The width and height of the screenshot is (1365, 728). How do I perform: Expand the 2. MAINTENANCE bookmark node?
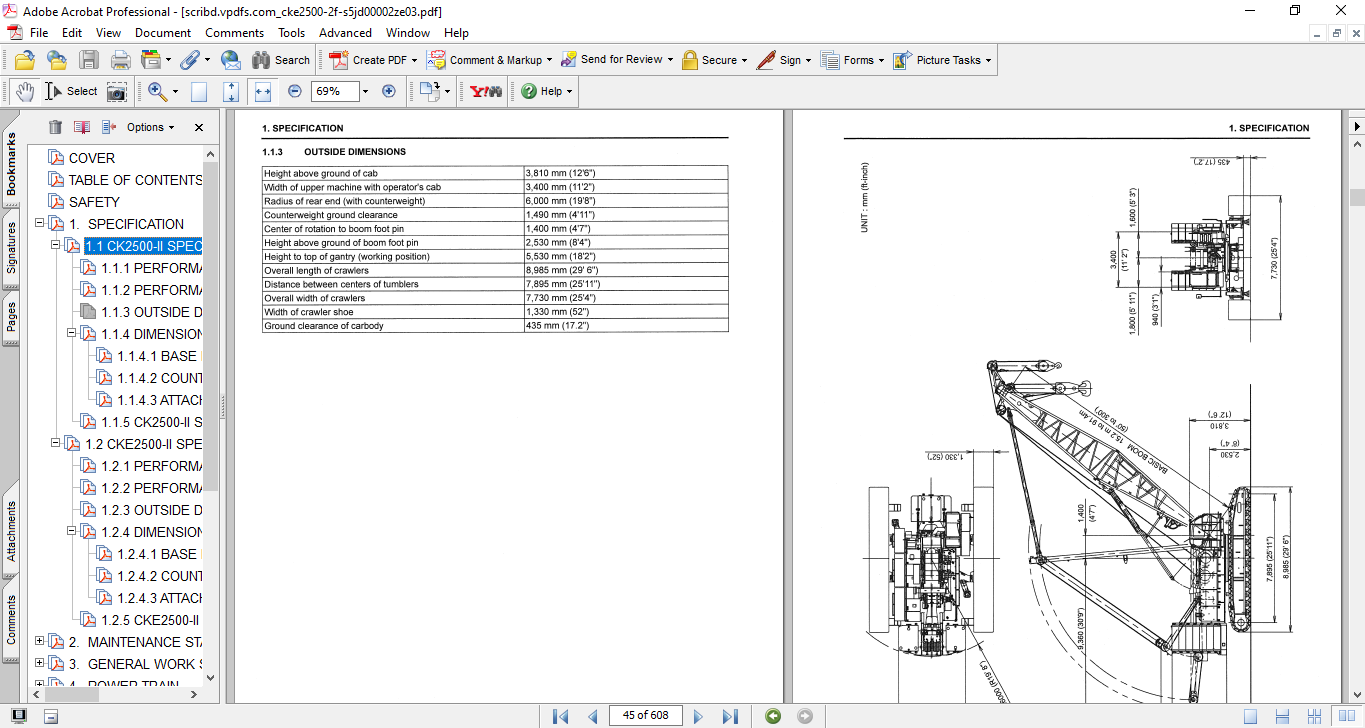click(x=40, y=642)
